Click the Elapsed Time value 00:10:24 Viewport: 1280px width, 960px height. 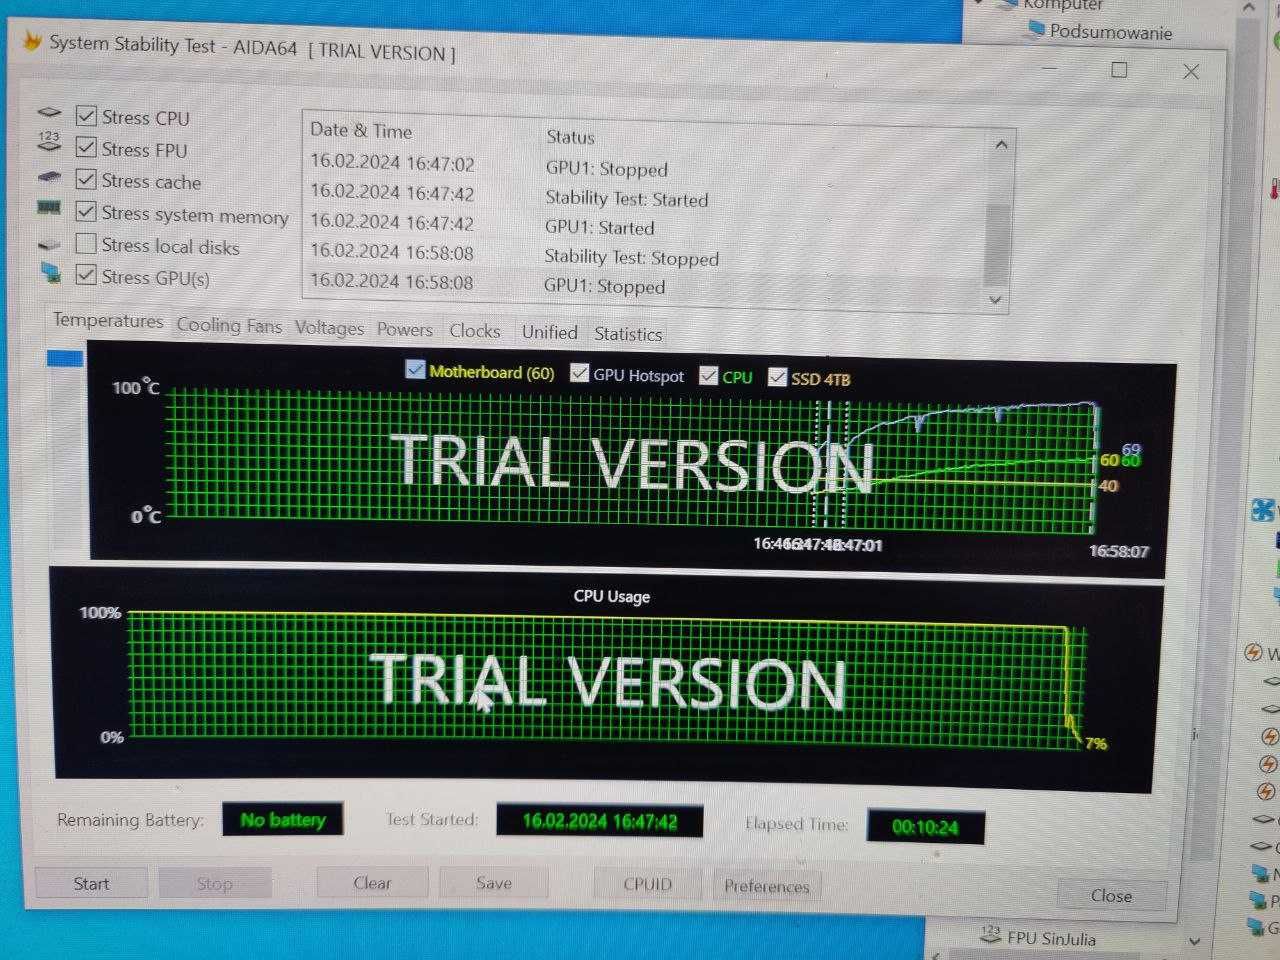925,827
